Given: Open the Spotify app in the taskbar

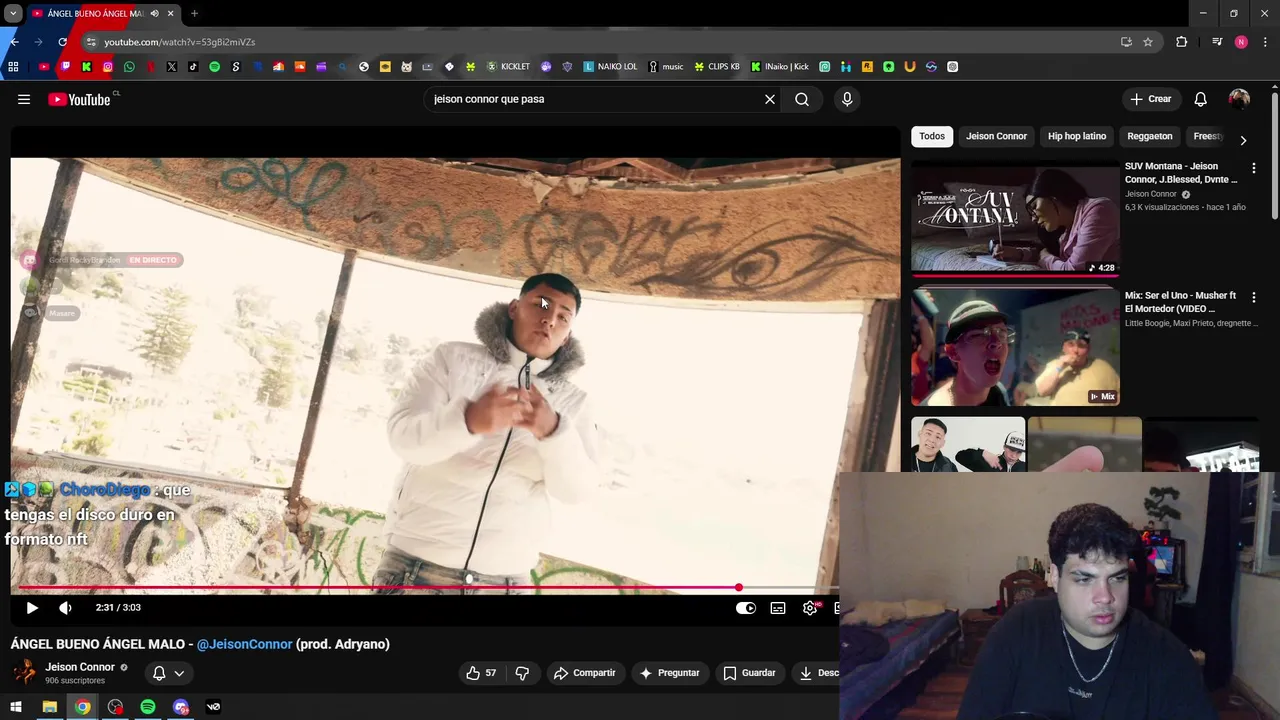Looking at the screenshot, I should pyautogui.click(x=148, y=707).
